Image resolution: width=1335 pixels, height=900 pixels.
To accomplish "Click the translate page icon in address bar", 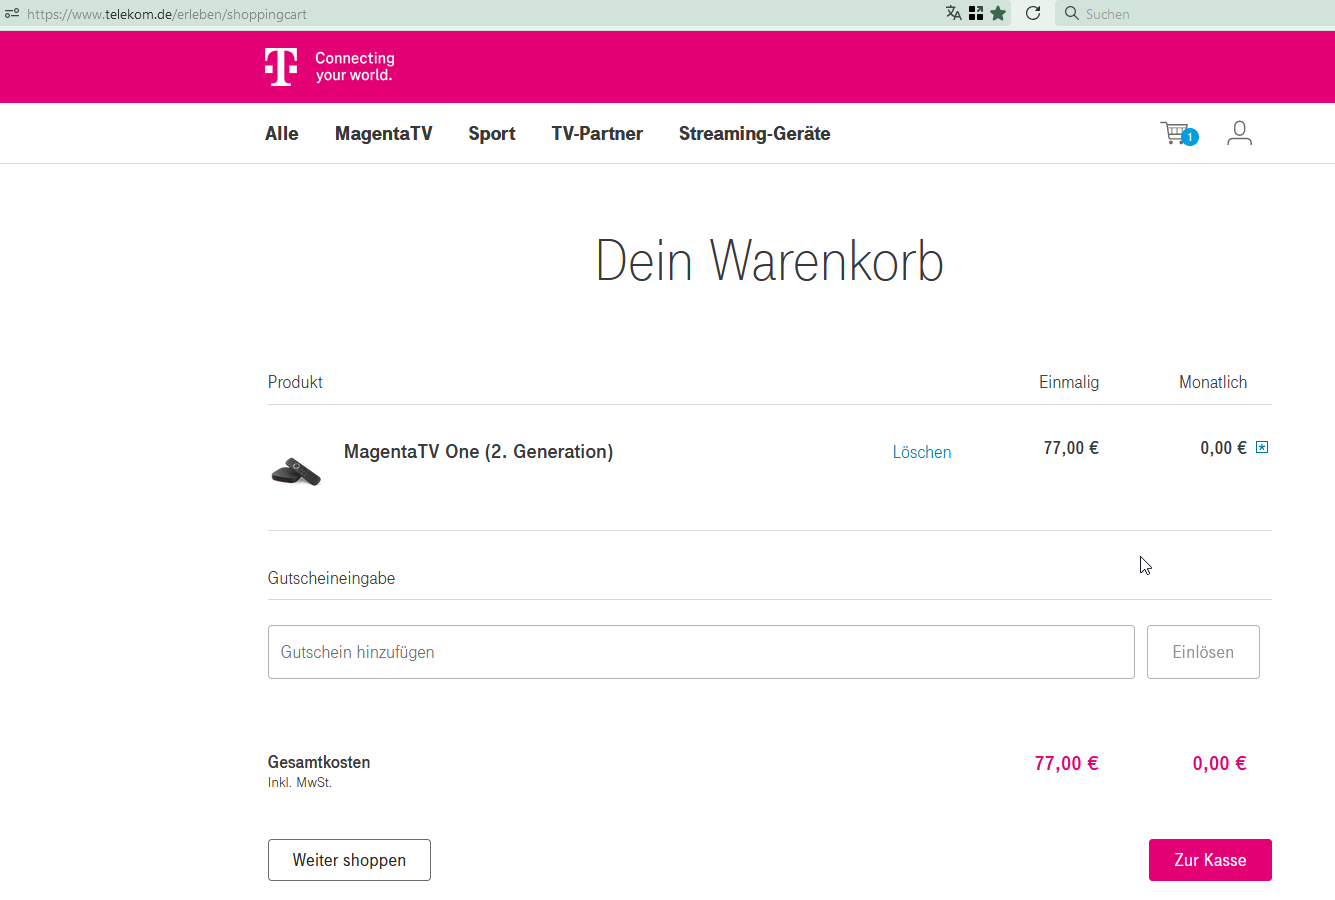I will point(953,13).
